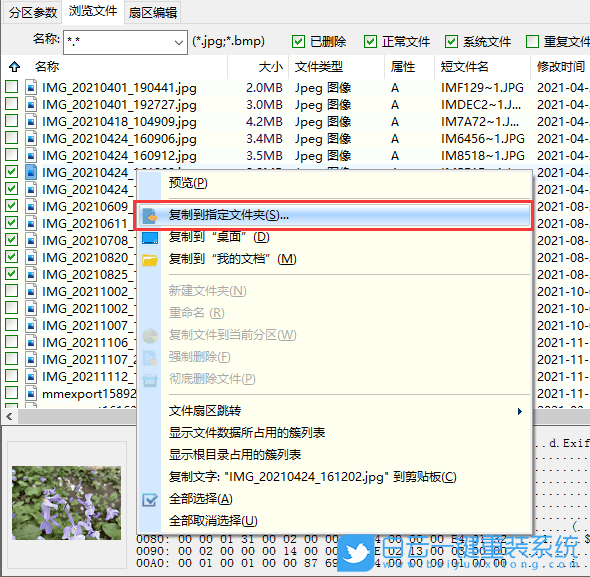Click file icon of IMG_20210825 row
The image size is (590, 577).
pos(31,274)
